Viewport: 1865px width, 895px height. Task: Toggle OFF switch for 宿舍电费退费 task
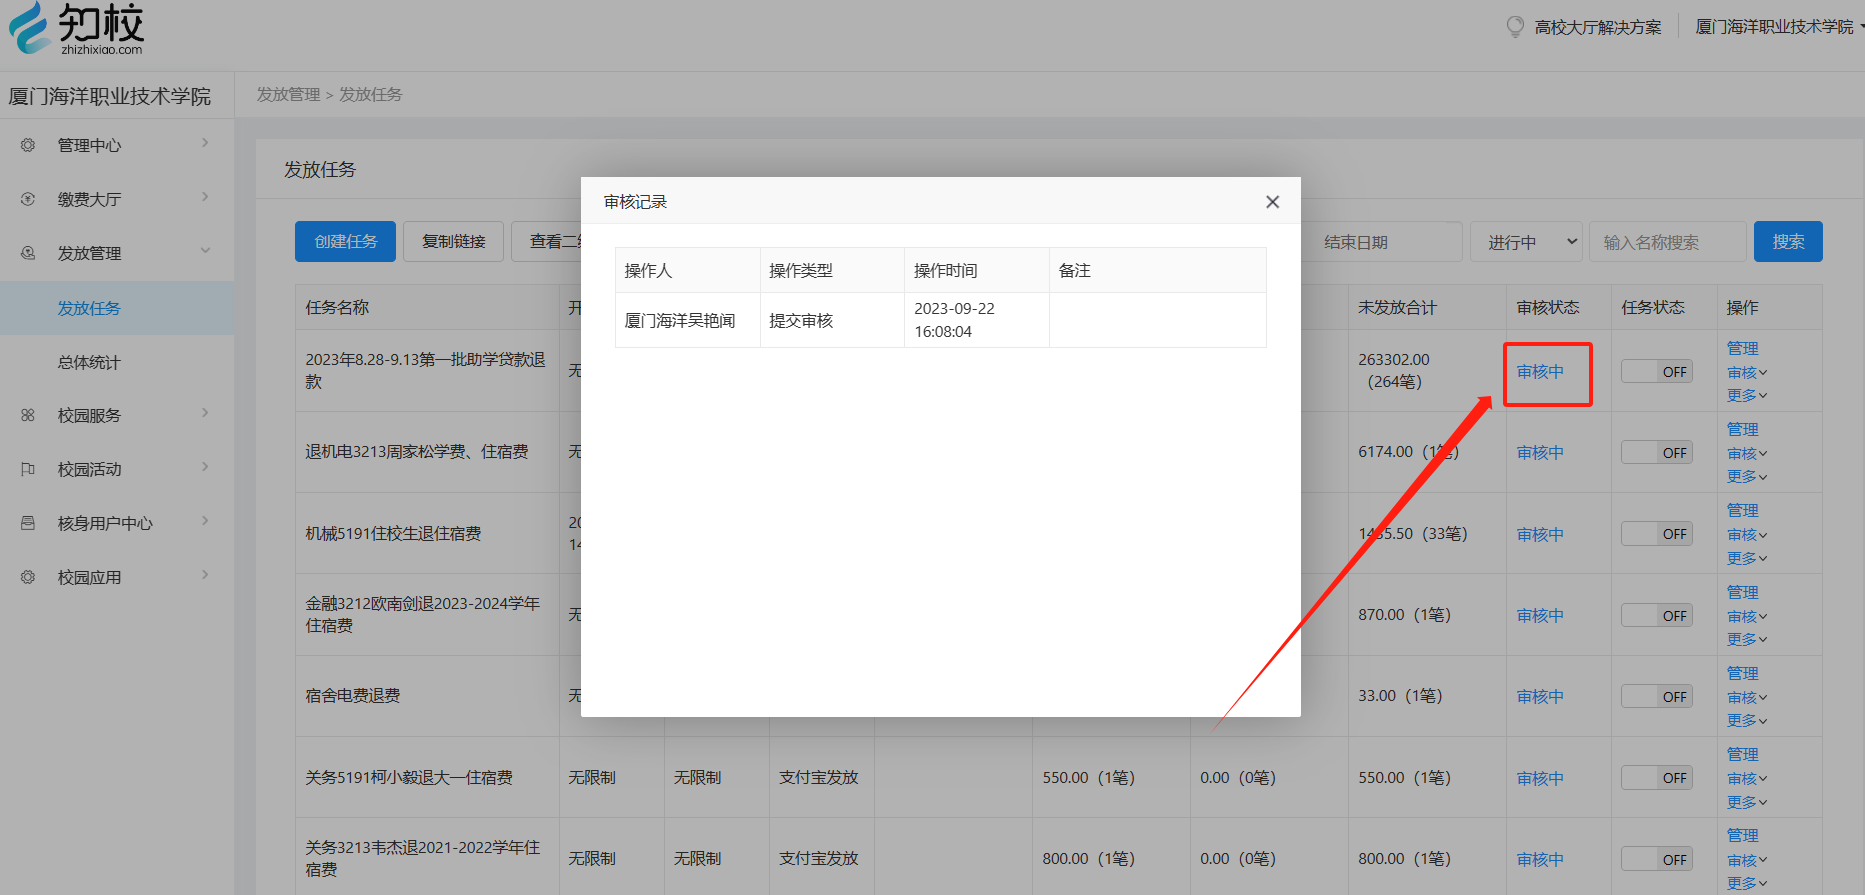pyautogui.click(x=1656, y=696)
